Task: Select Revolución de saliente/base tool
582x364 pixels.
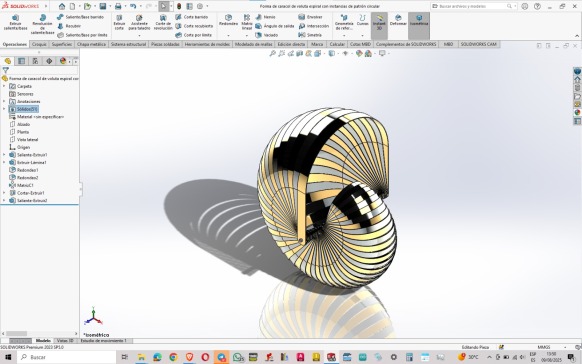Action: coord(42,24)
